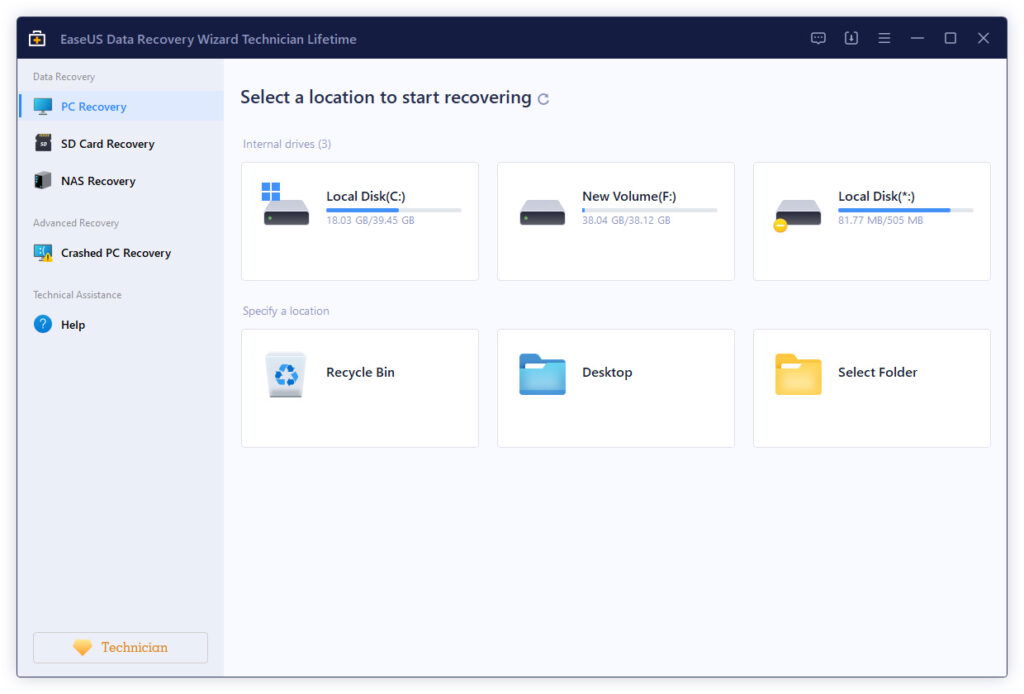1024x694 pixels.
Task: Switch to NAS Recovery
Action: click(x=121, y=181)
